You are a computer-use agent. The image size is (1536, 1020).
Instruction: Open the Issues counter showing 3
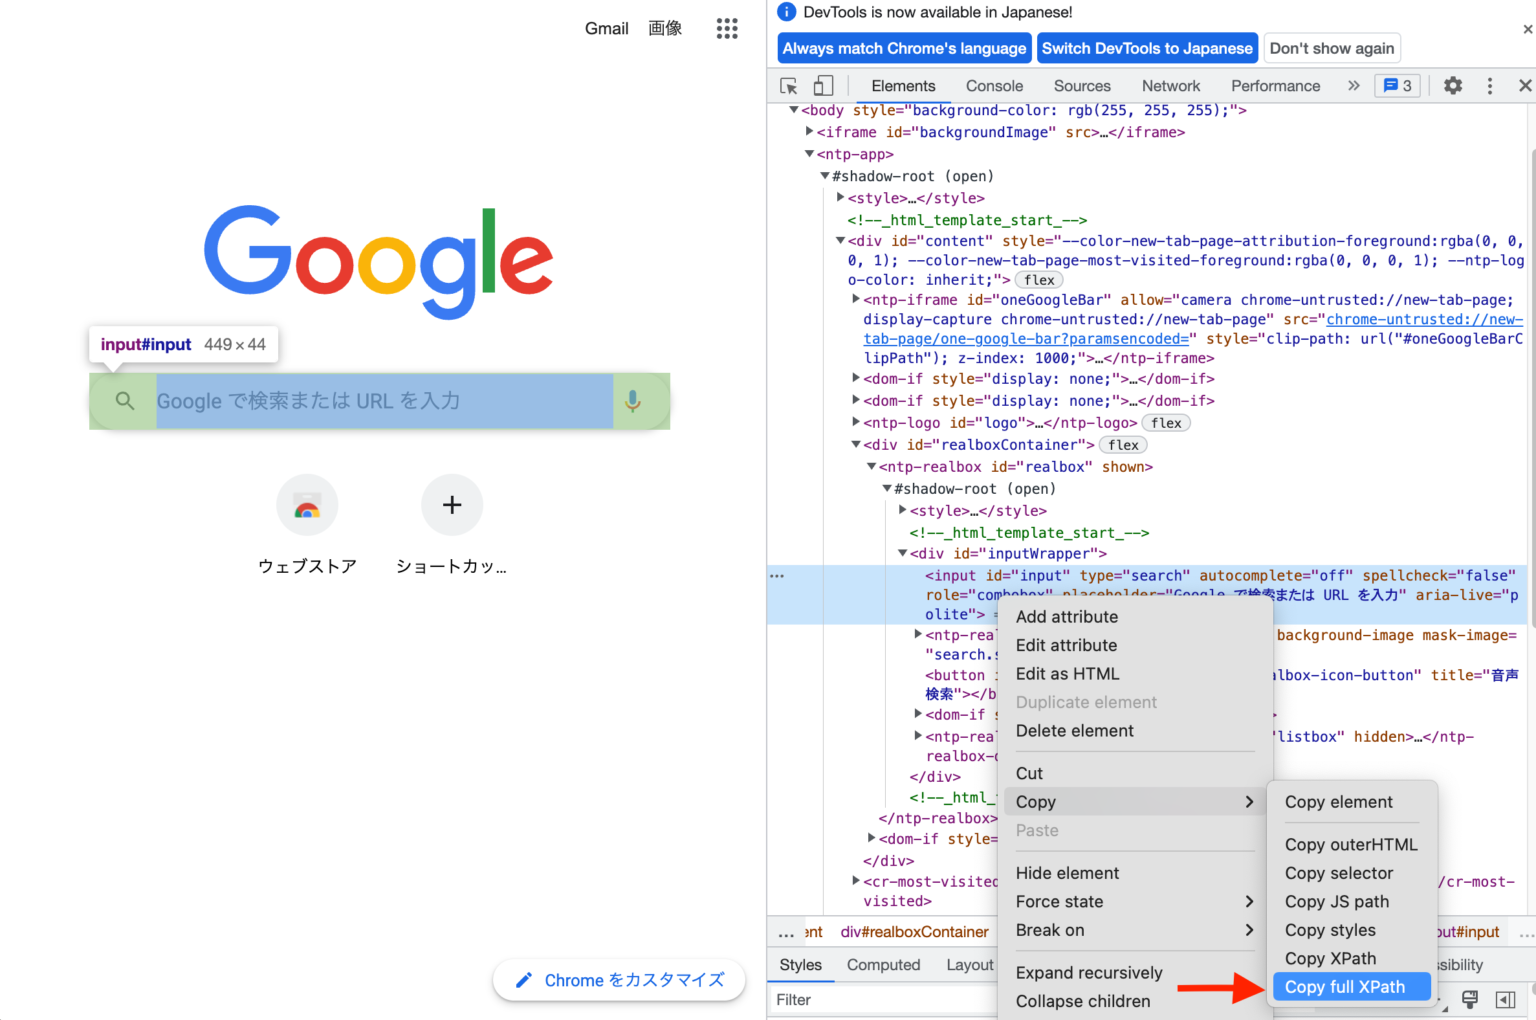pyautogui.click(x=1396, y=85)
